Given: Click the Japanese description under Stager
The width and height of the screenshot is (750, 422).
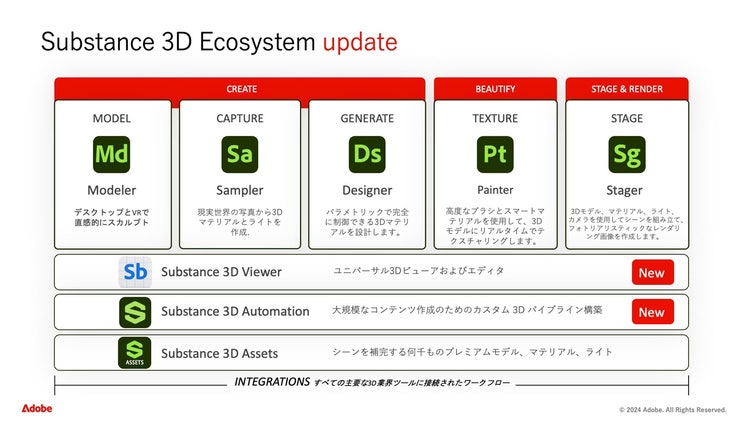Looking at the screenshot, I should point(627,224).
